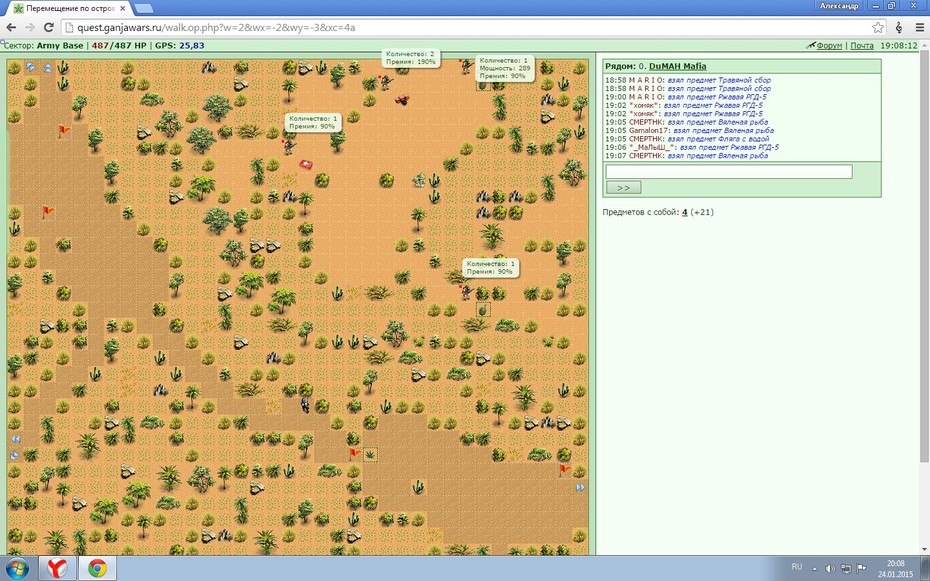Screen dimensions: 930x581
Task: Open the DuMAH Mafia player link
Action: point(677,66)
